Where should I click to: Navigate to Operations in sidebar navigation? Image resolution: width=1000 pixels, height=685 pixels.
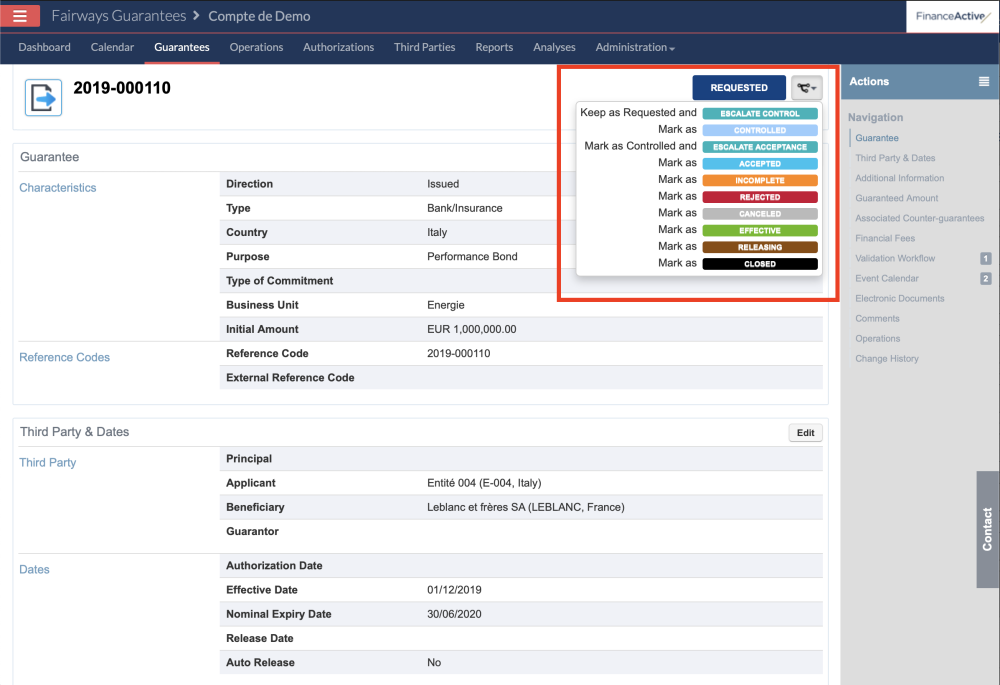tap(878, 339)
